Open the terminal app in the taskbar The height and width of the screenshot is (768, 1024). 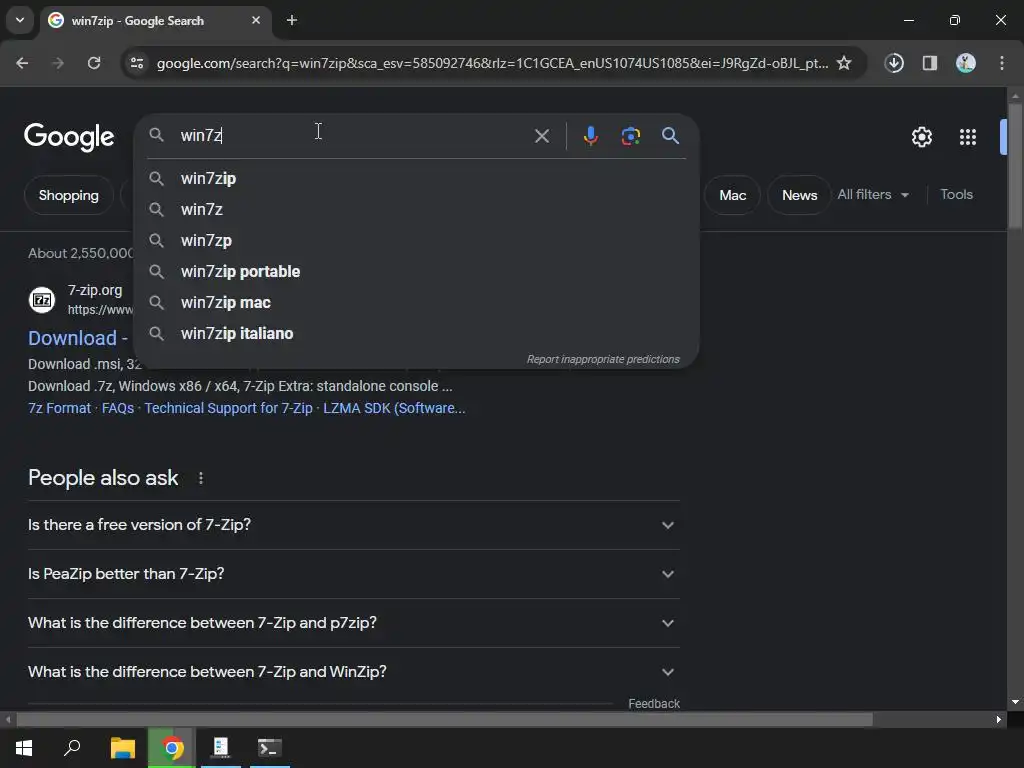tap(270, 748)
